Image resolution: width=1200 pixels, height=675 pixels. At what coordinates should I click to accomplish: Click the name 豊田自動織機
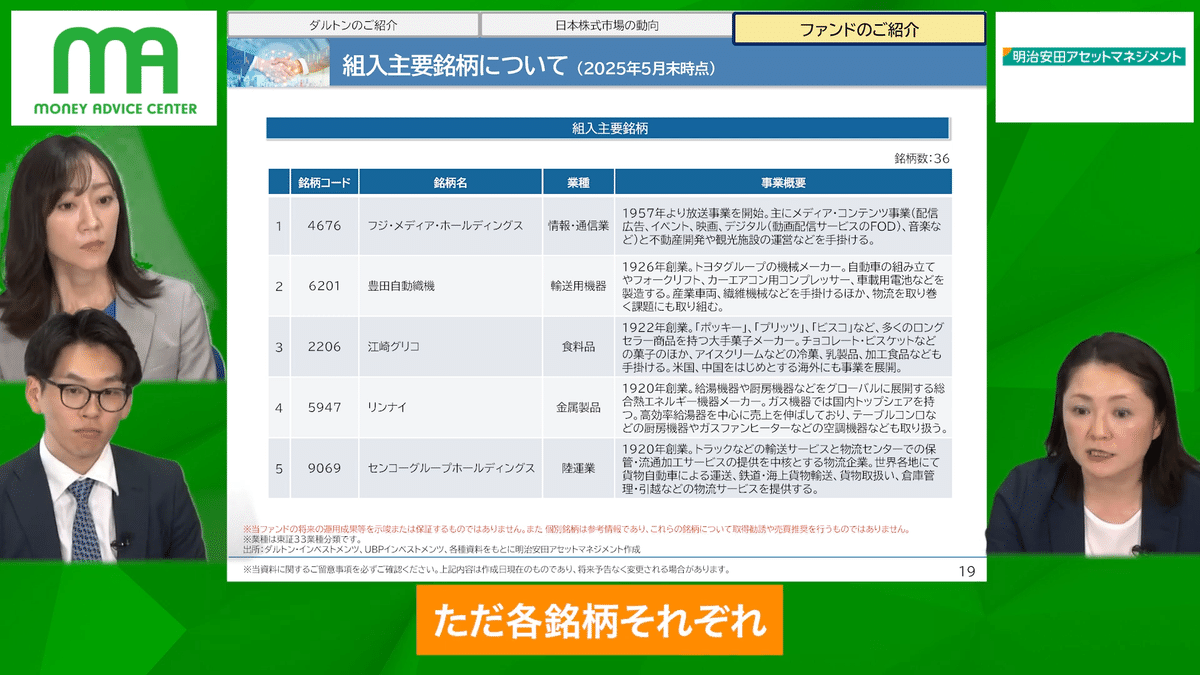pyautogui.click(x=401, y=286)
